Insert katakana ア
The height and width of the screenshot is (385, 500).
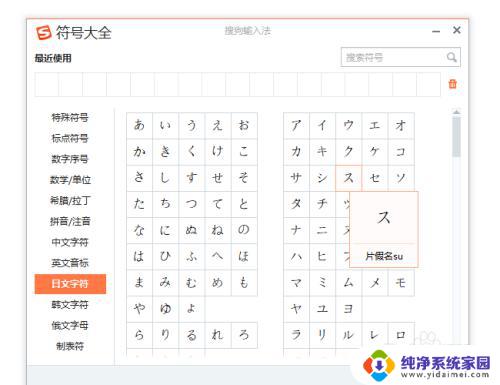[296, 125]
